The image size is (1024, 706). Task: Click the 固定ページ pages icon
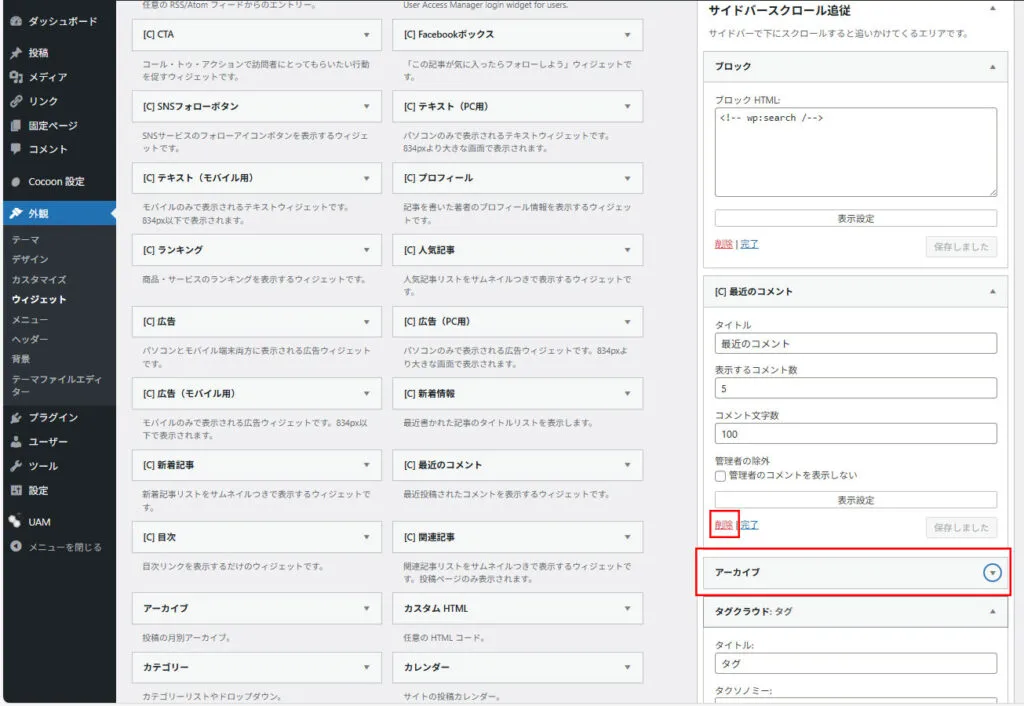coord(16,126)
